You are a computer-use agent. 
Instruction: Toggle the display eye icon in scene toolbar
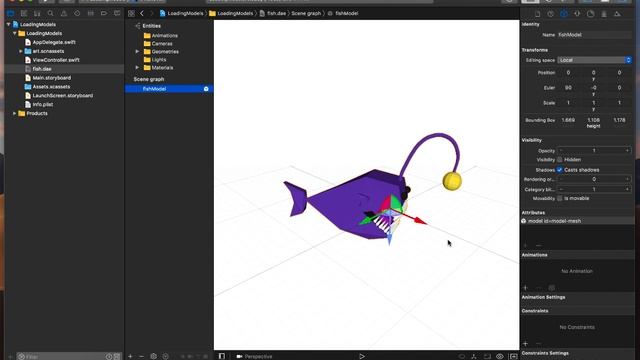click(500, 356)
